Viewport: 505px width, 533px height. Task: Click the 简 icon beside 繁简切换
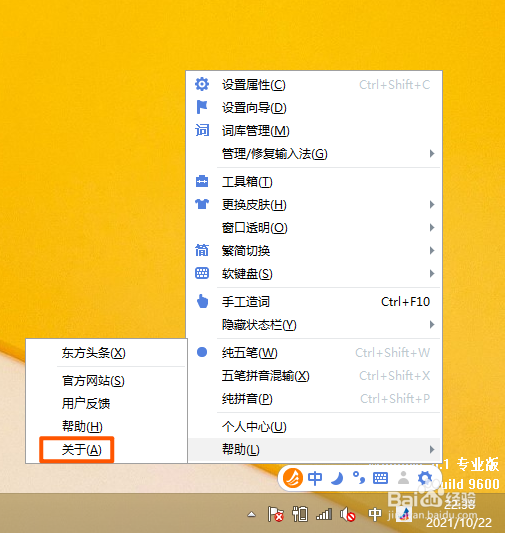(x=202, y=251)
